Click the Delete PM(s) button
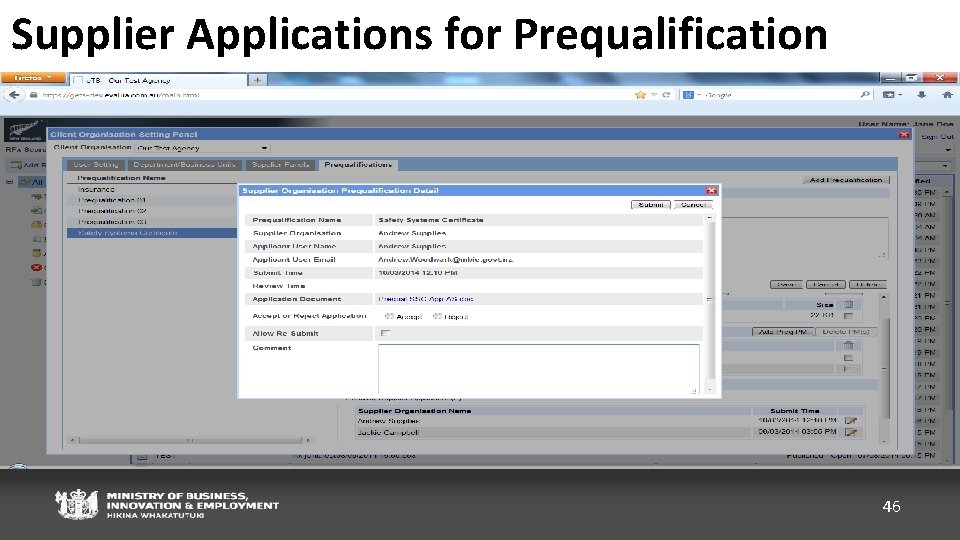This screenshot has height=540, width=960. [x=846, y=331]
